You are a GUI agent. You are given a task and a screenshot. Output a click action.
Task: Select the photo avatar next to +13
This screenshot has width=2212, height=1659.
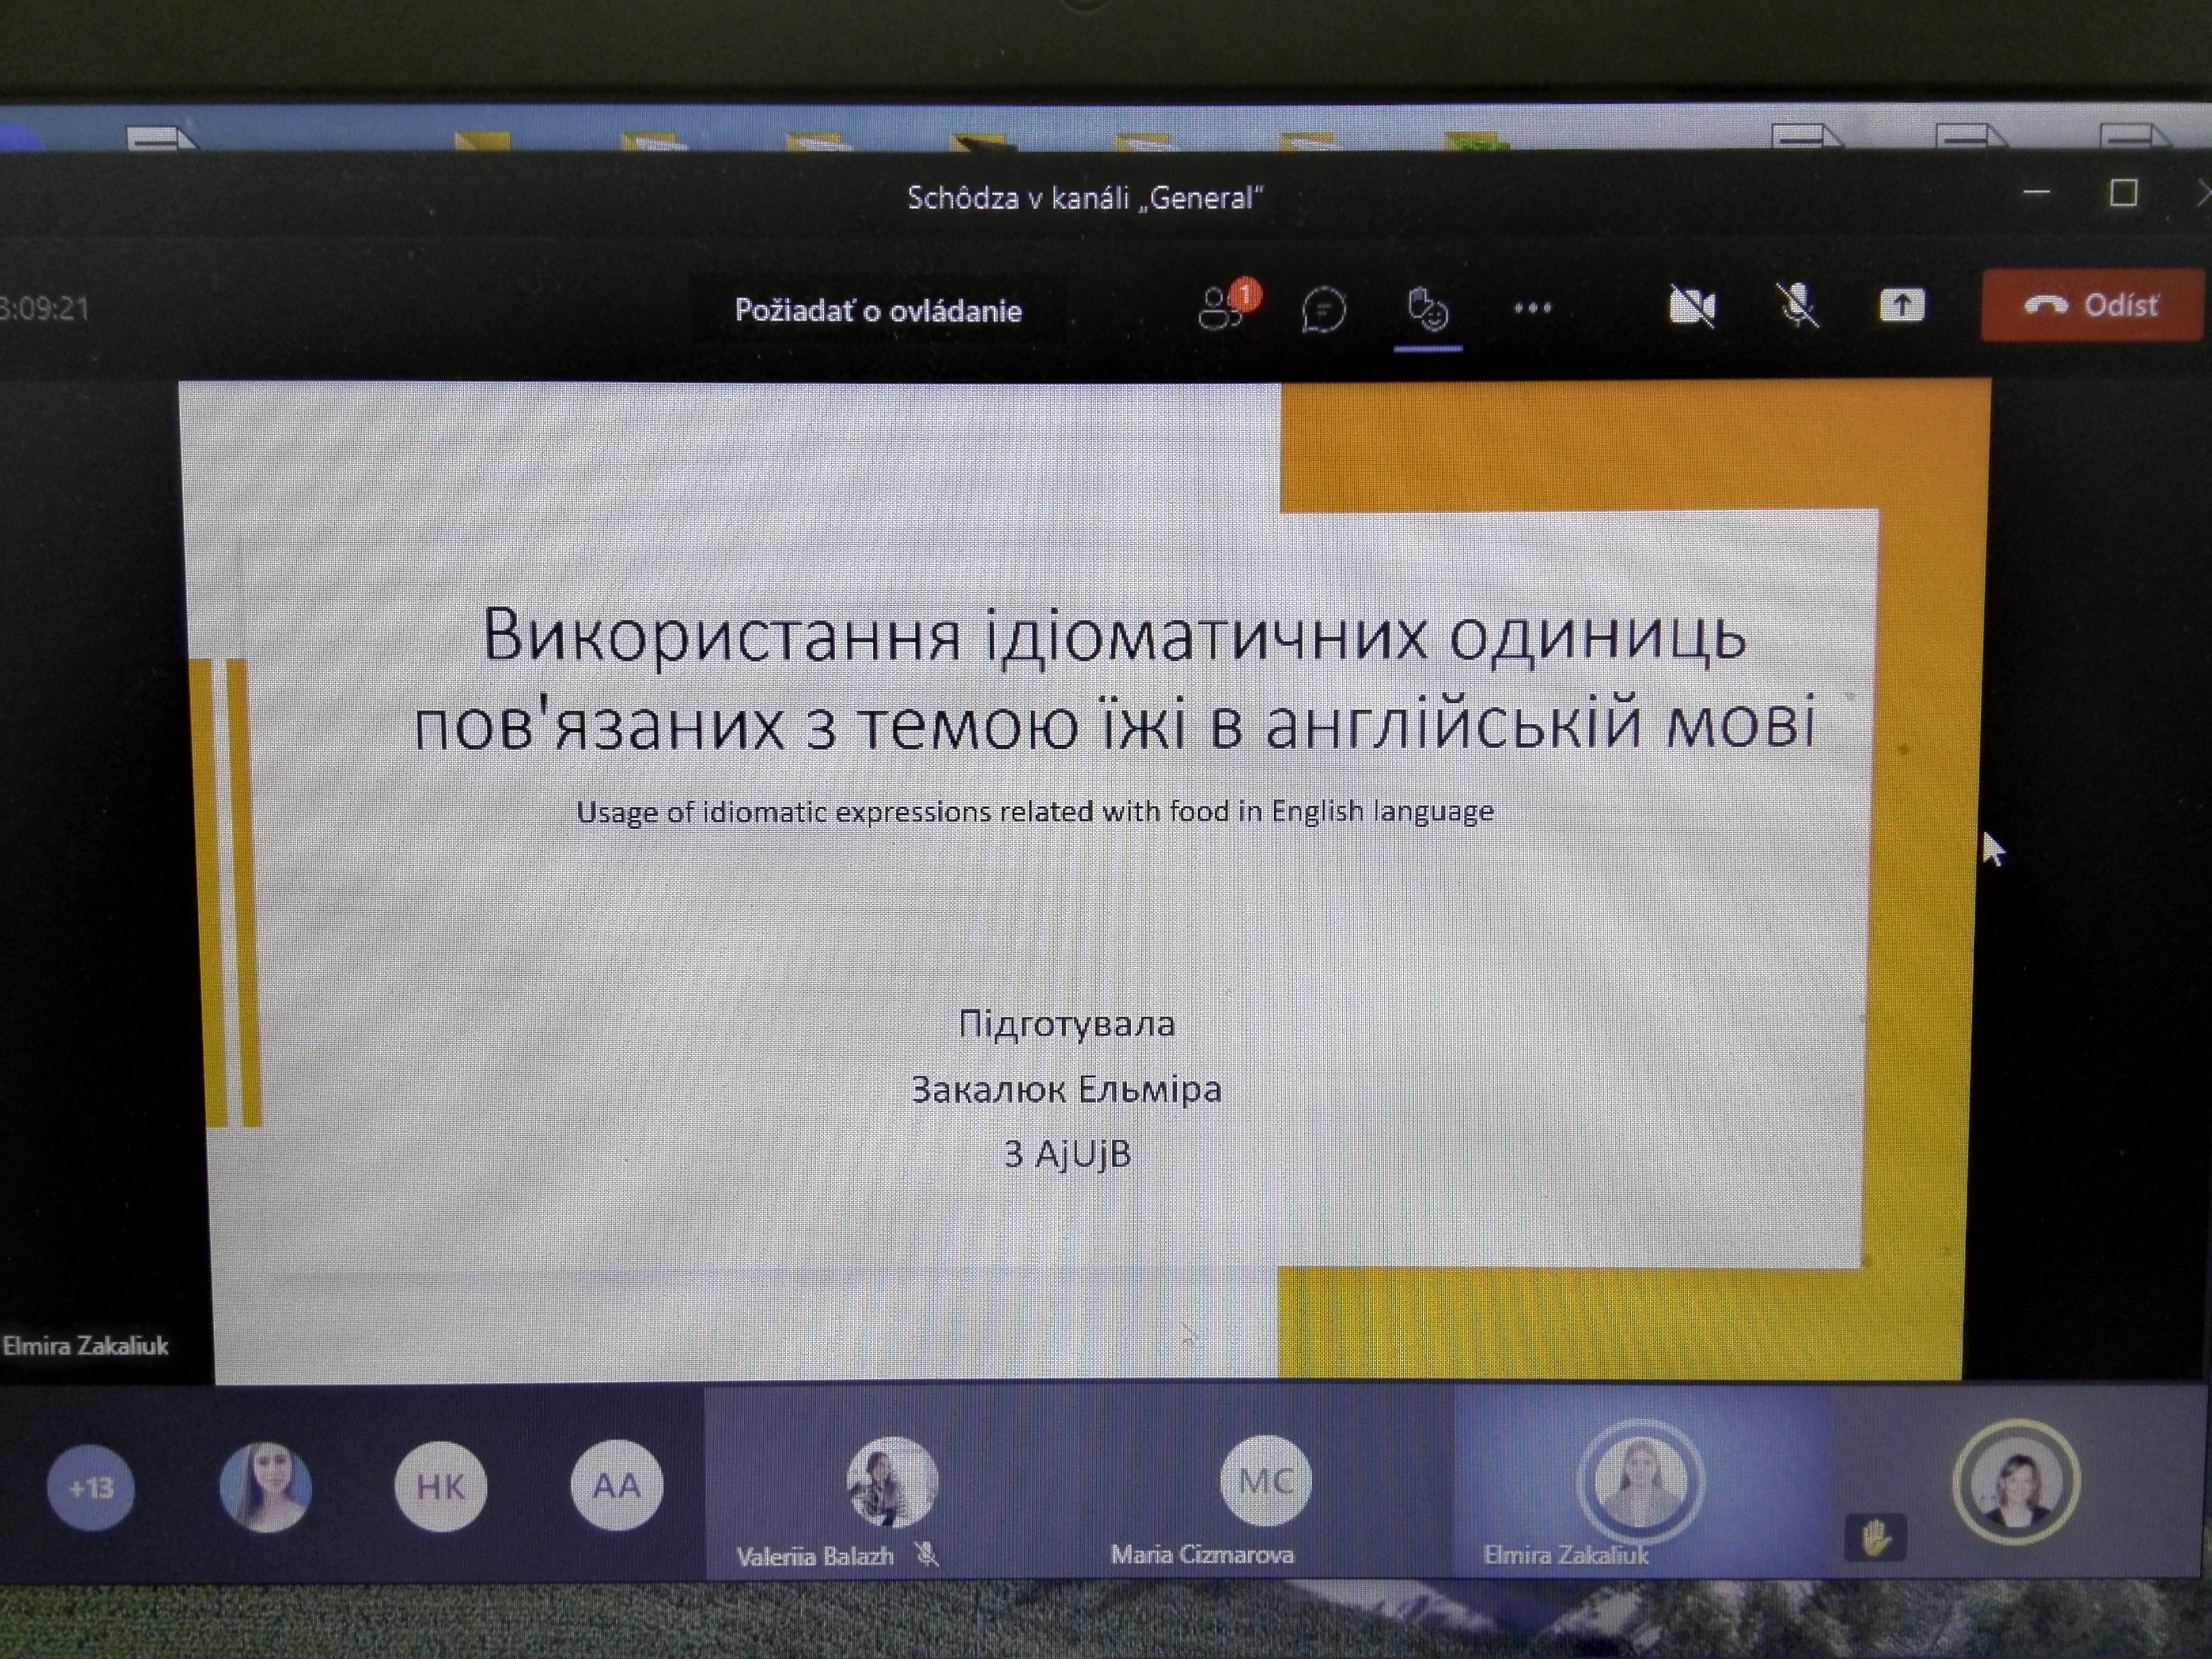click(x=265, y=1488)
